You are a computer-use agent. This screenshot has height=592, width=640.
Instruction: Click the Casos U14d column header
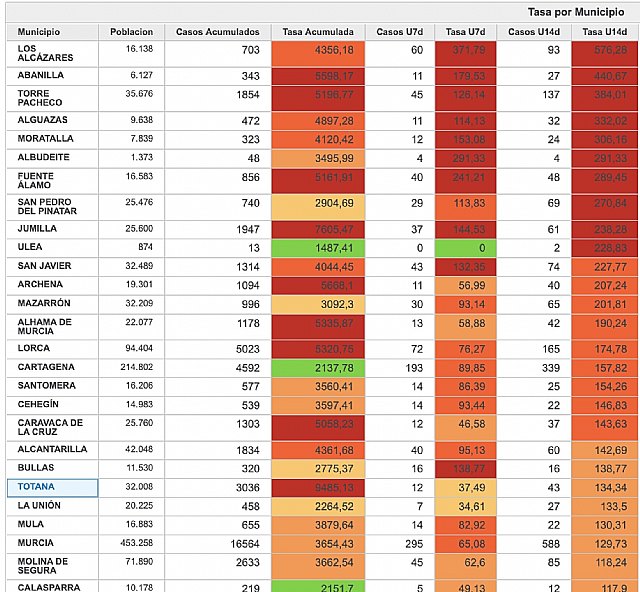tap(533, 32)
